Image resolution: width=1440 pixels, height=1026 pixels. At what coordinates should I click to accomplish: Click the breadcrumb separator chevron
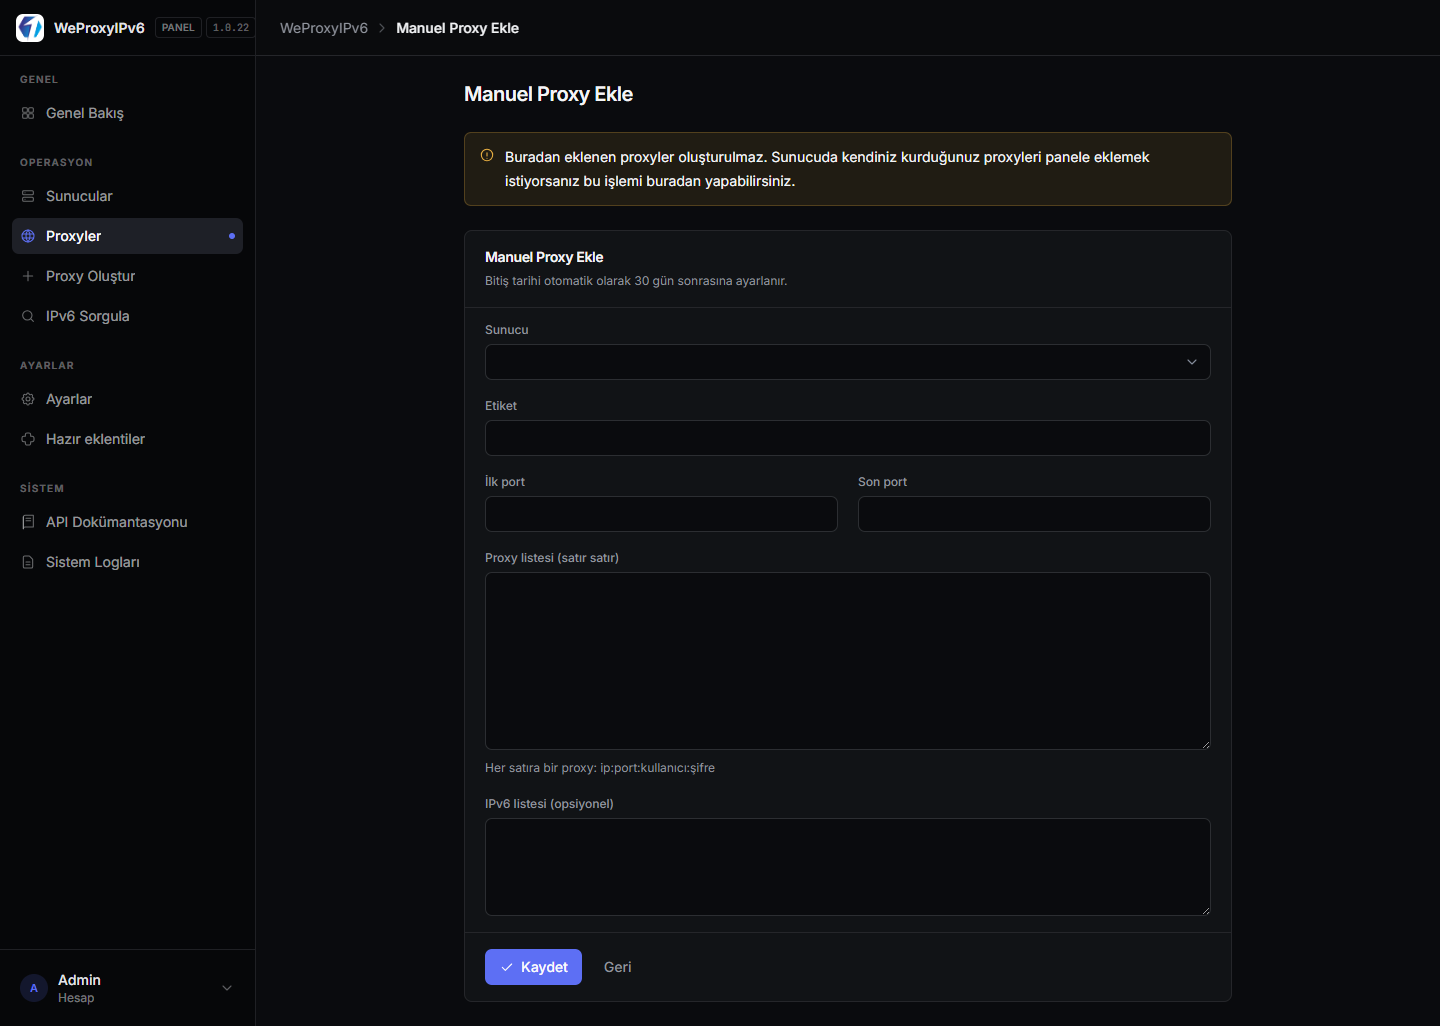coord(382,28)
